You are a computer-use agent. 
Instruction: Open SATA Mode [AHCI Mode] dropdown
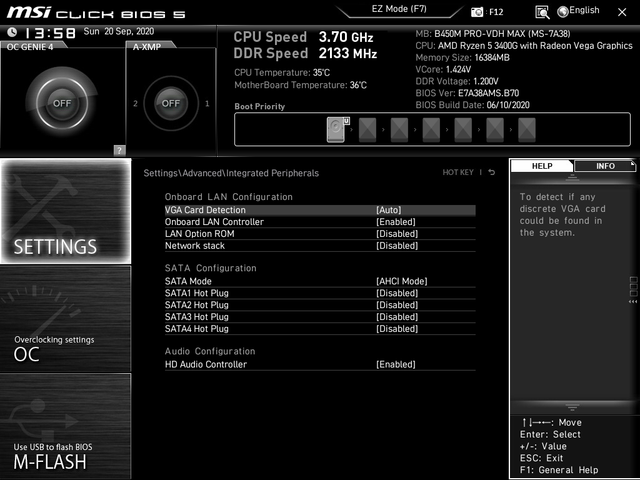click(402, 281)
